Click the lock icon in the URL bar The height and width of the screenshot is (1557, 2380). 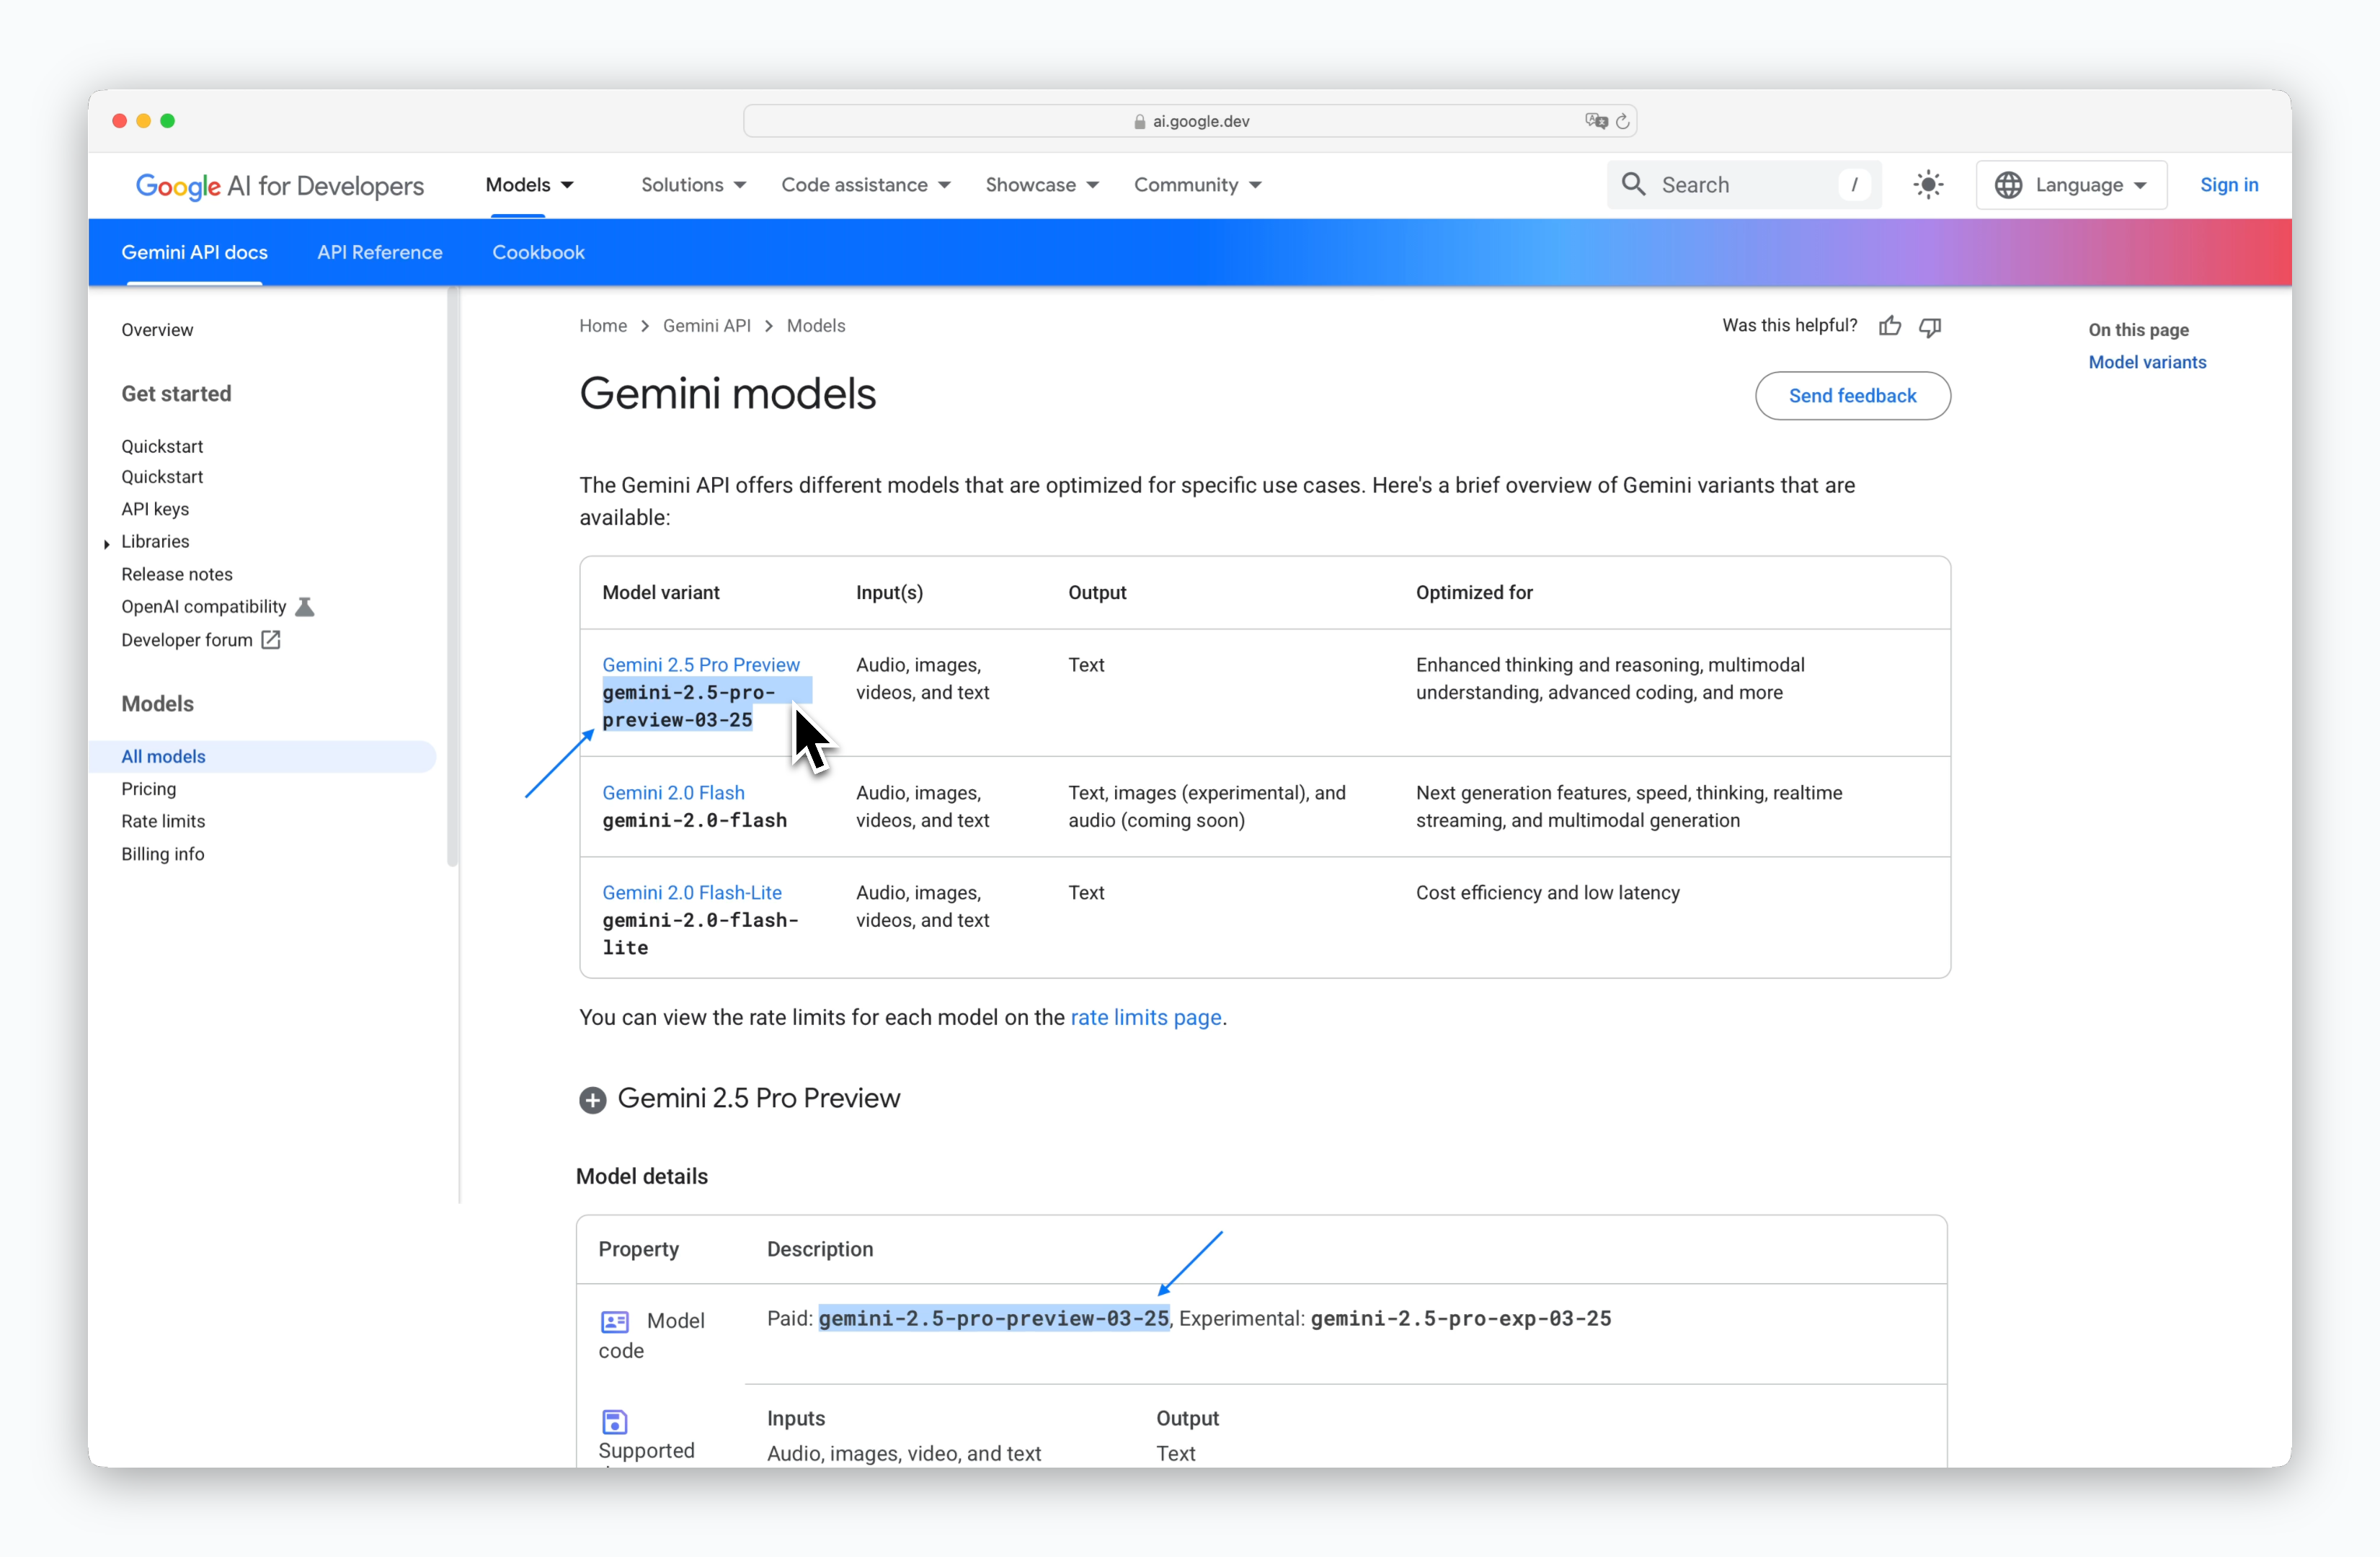click(x=1140, y=122)
